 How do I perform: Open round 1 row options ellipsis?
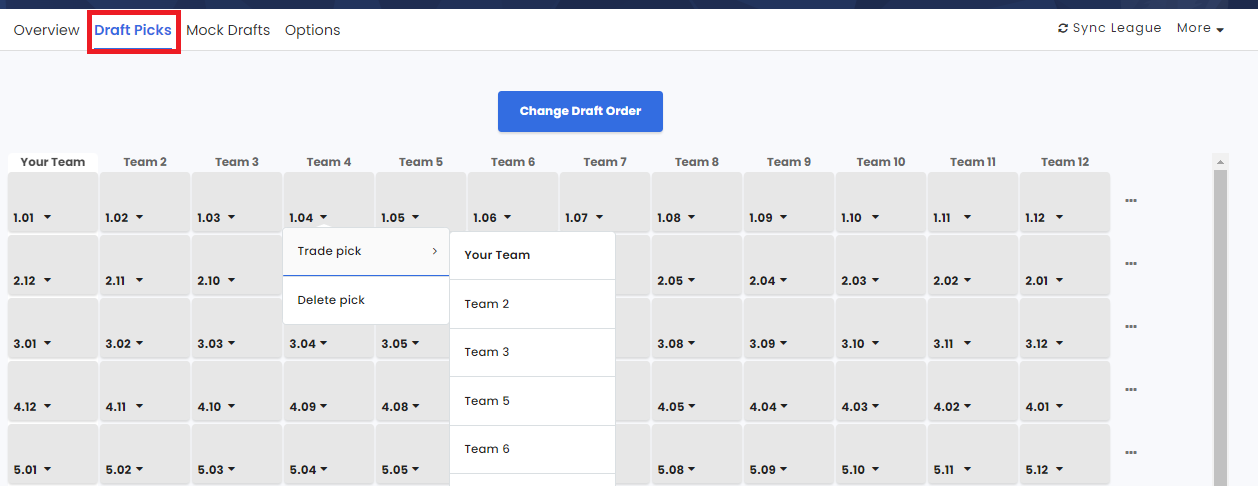pos(1131,201)
